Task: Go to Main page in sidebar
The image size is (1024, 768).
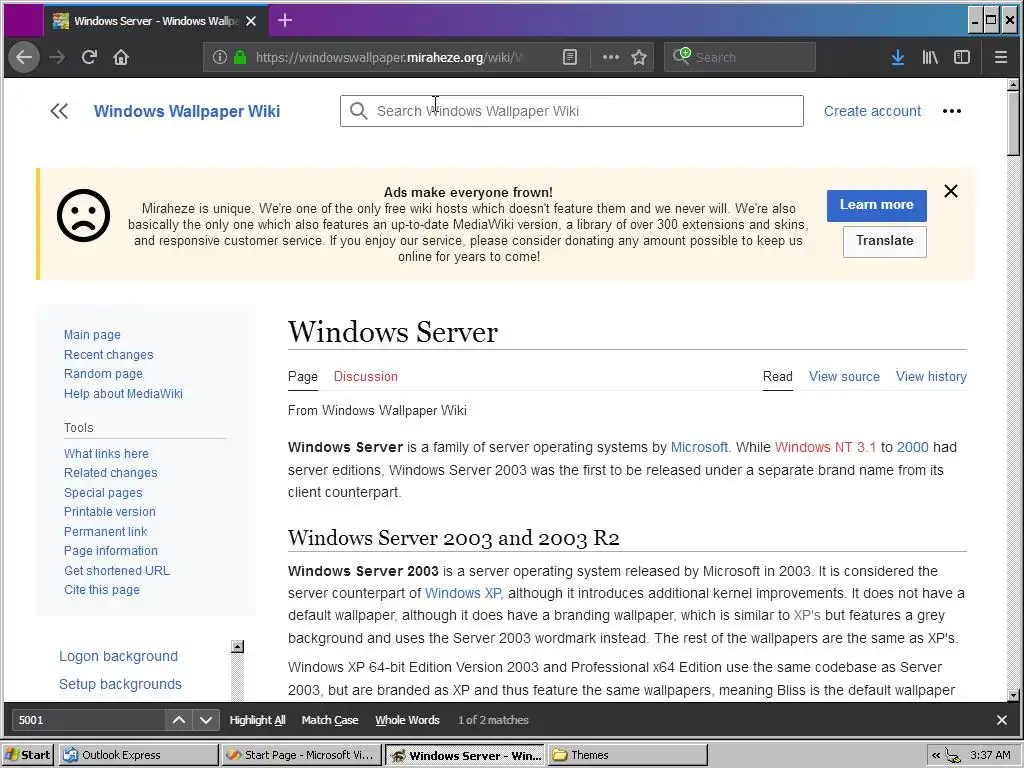Action: click(92, 335)
